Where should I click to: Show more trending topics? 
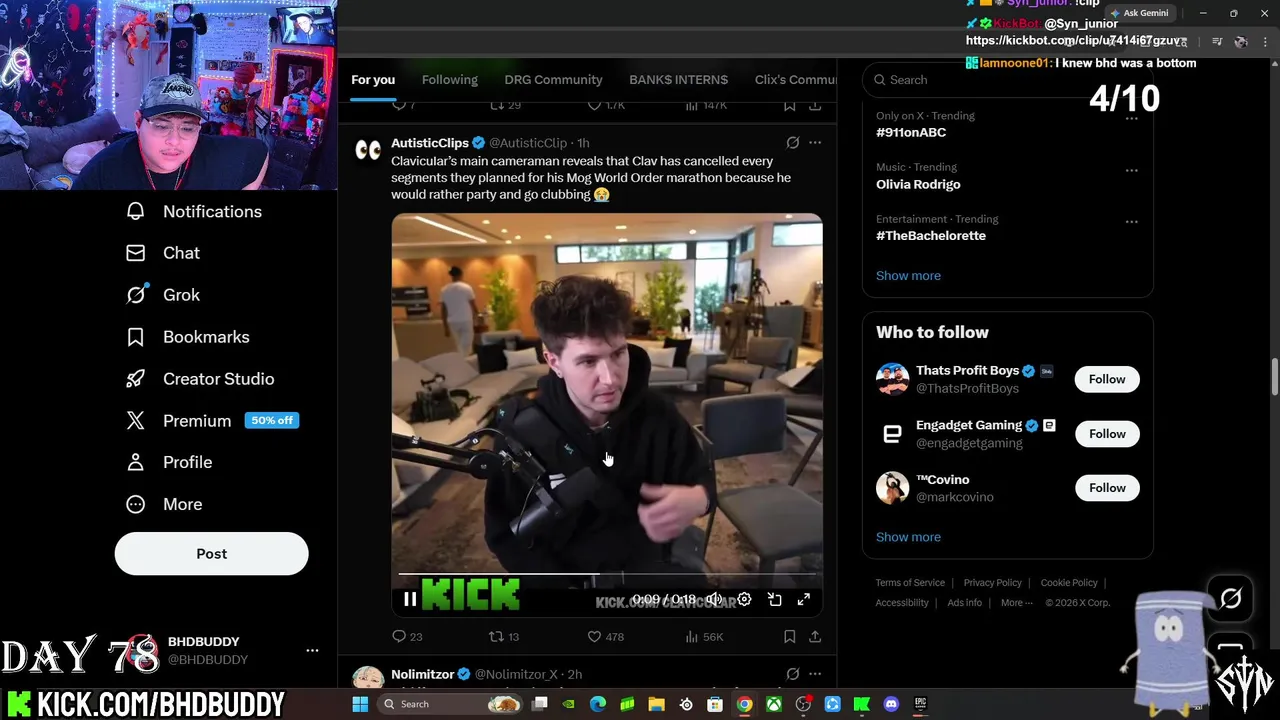click(x=908, y=276)
